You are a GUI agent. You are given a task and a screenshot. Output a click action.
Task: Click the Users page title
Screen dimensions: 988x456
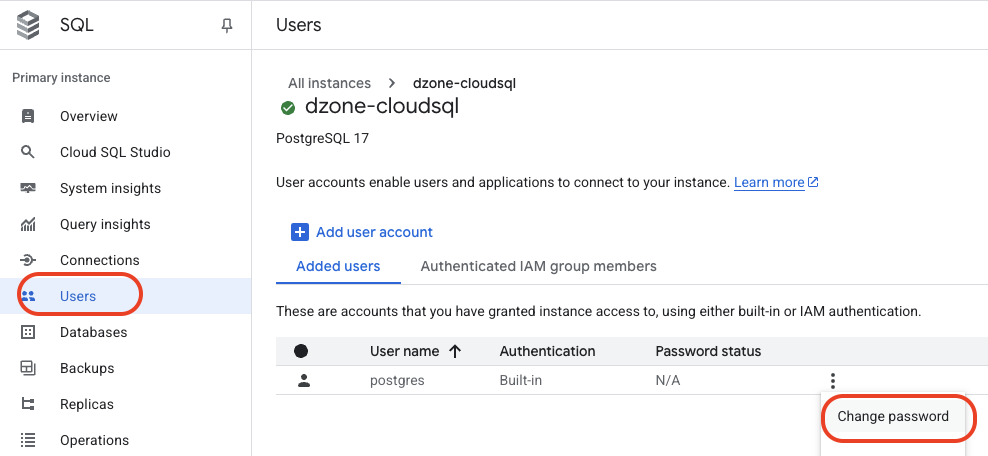299,25
